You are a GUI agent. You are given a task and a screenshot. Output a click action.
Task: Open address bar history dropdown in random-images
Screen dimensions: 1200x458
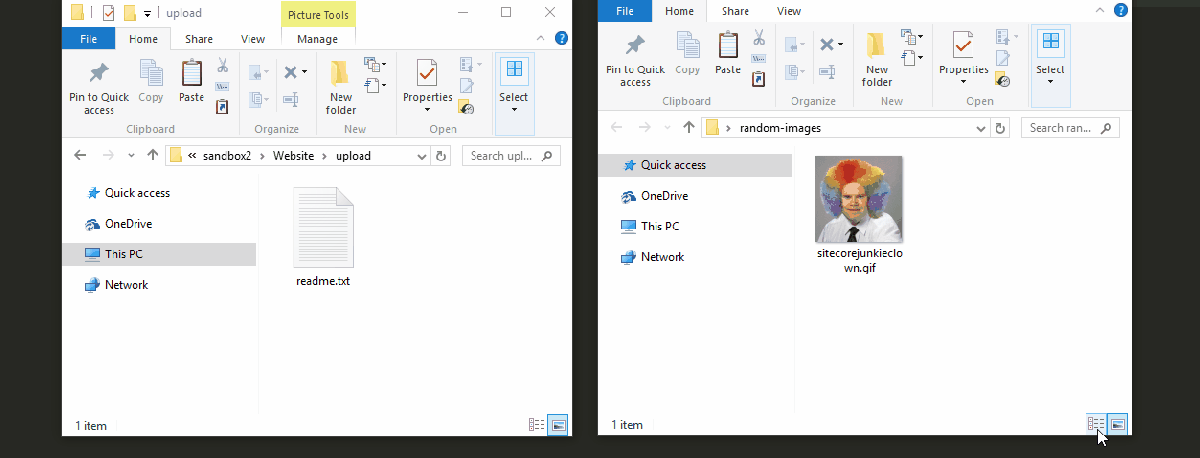tap(981, 128)
